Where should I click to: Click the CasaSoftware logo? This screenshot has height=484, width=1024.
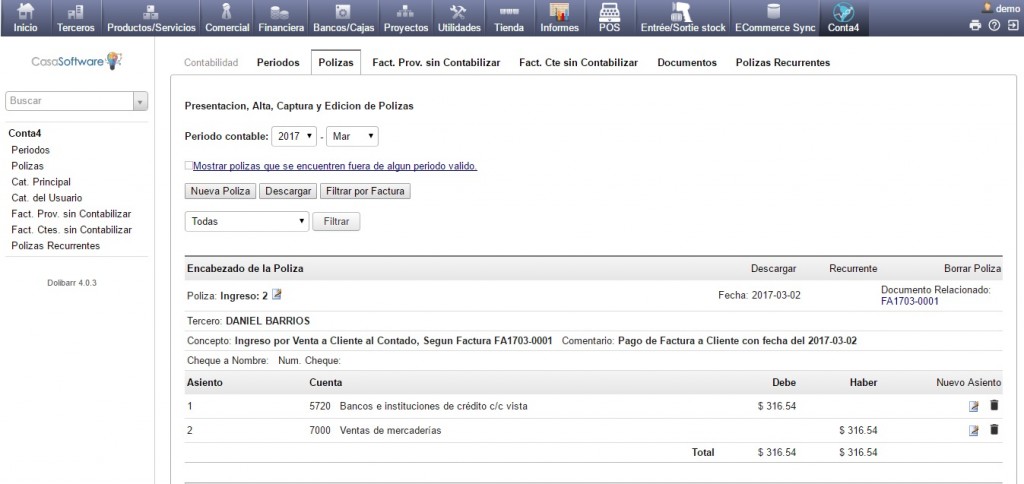point(77,61)
